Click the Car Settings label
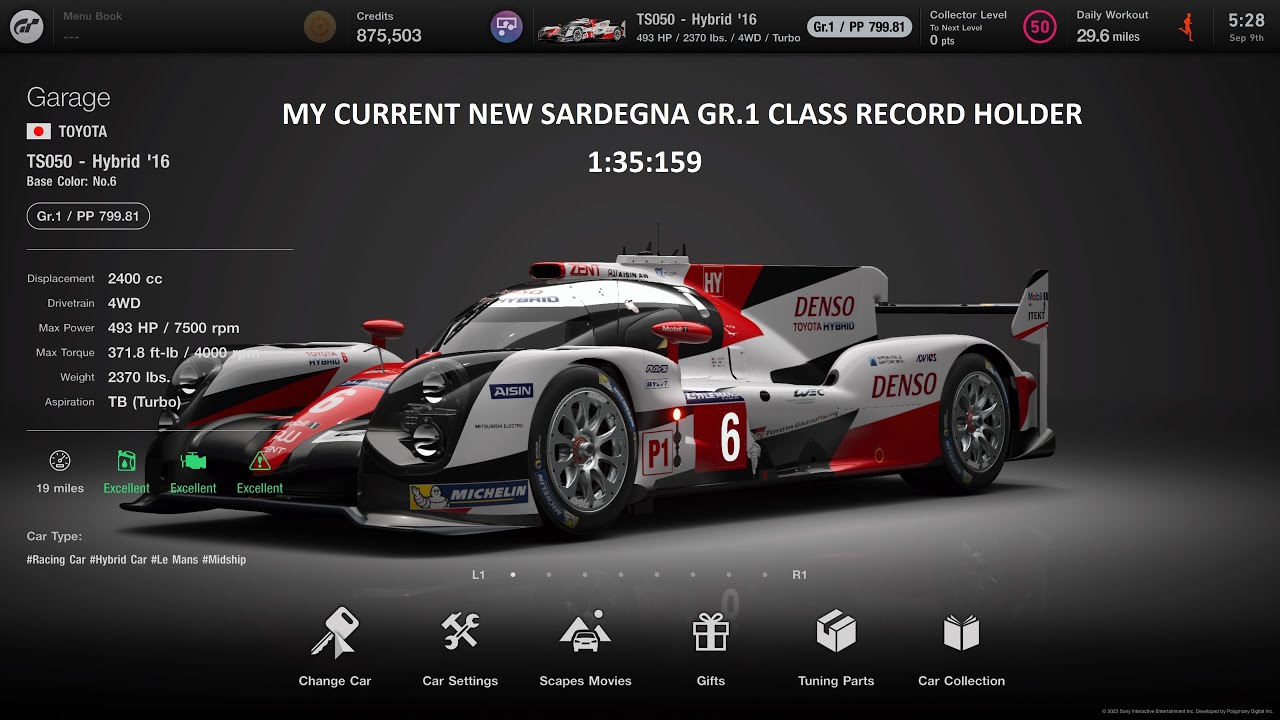Image resolution: width=1280 pixels, height=720 pixels. [460, 681]
